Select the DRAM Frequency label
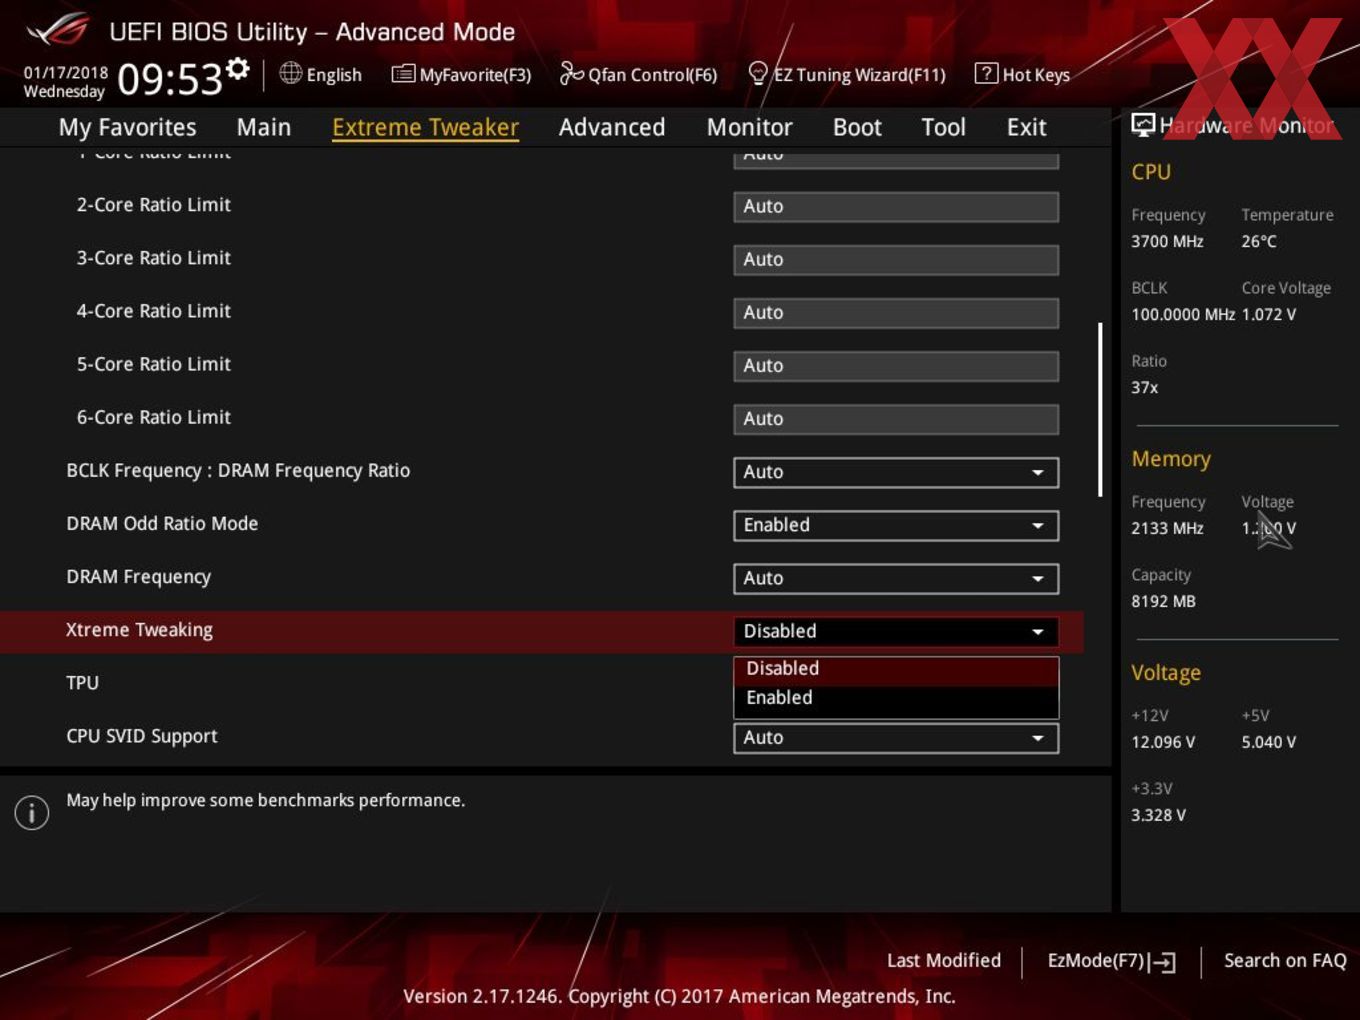Screen dimensions: 1360x1020 pyautogui.click(x=138, y=577)
